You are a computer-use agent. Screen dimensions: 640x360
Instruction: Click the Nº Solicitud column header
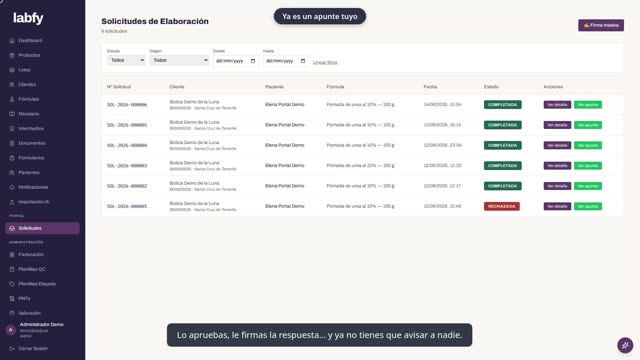119,87
